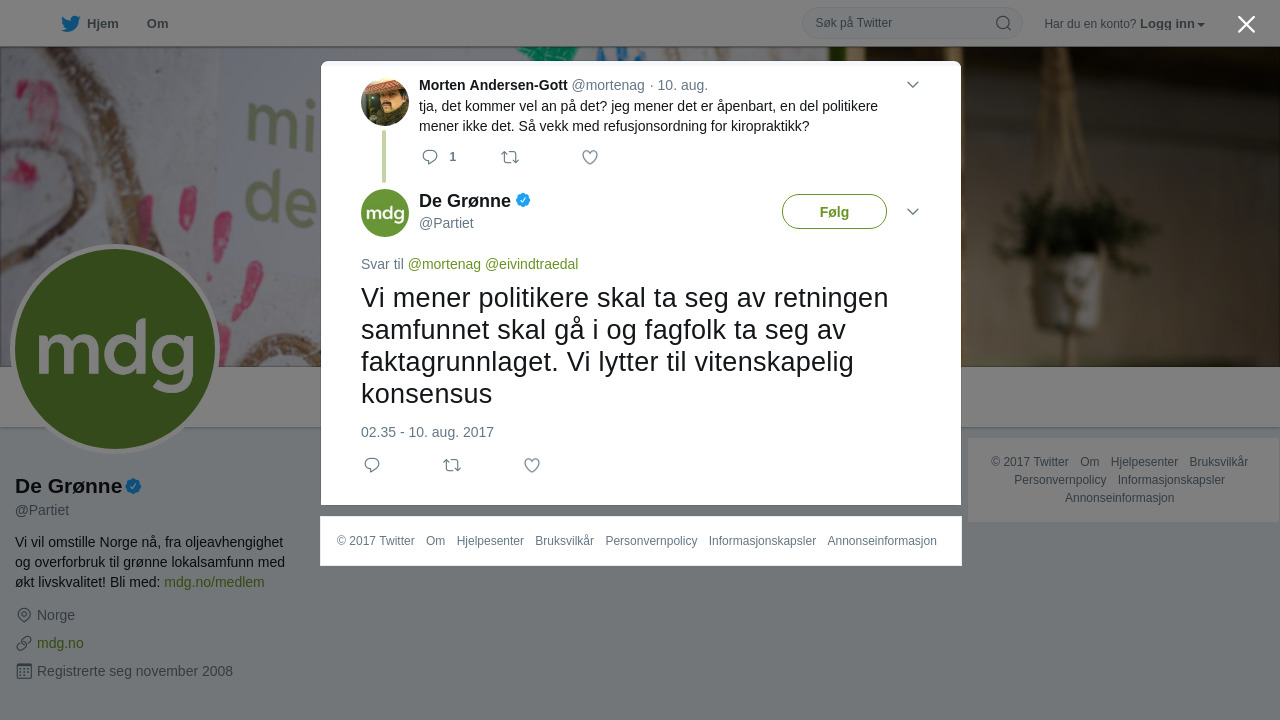Image resolution: width=1280 pixels, height=720 pixels.
Task: Expand options chevron beside Følg button
Action: [913, 212]
